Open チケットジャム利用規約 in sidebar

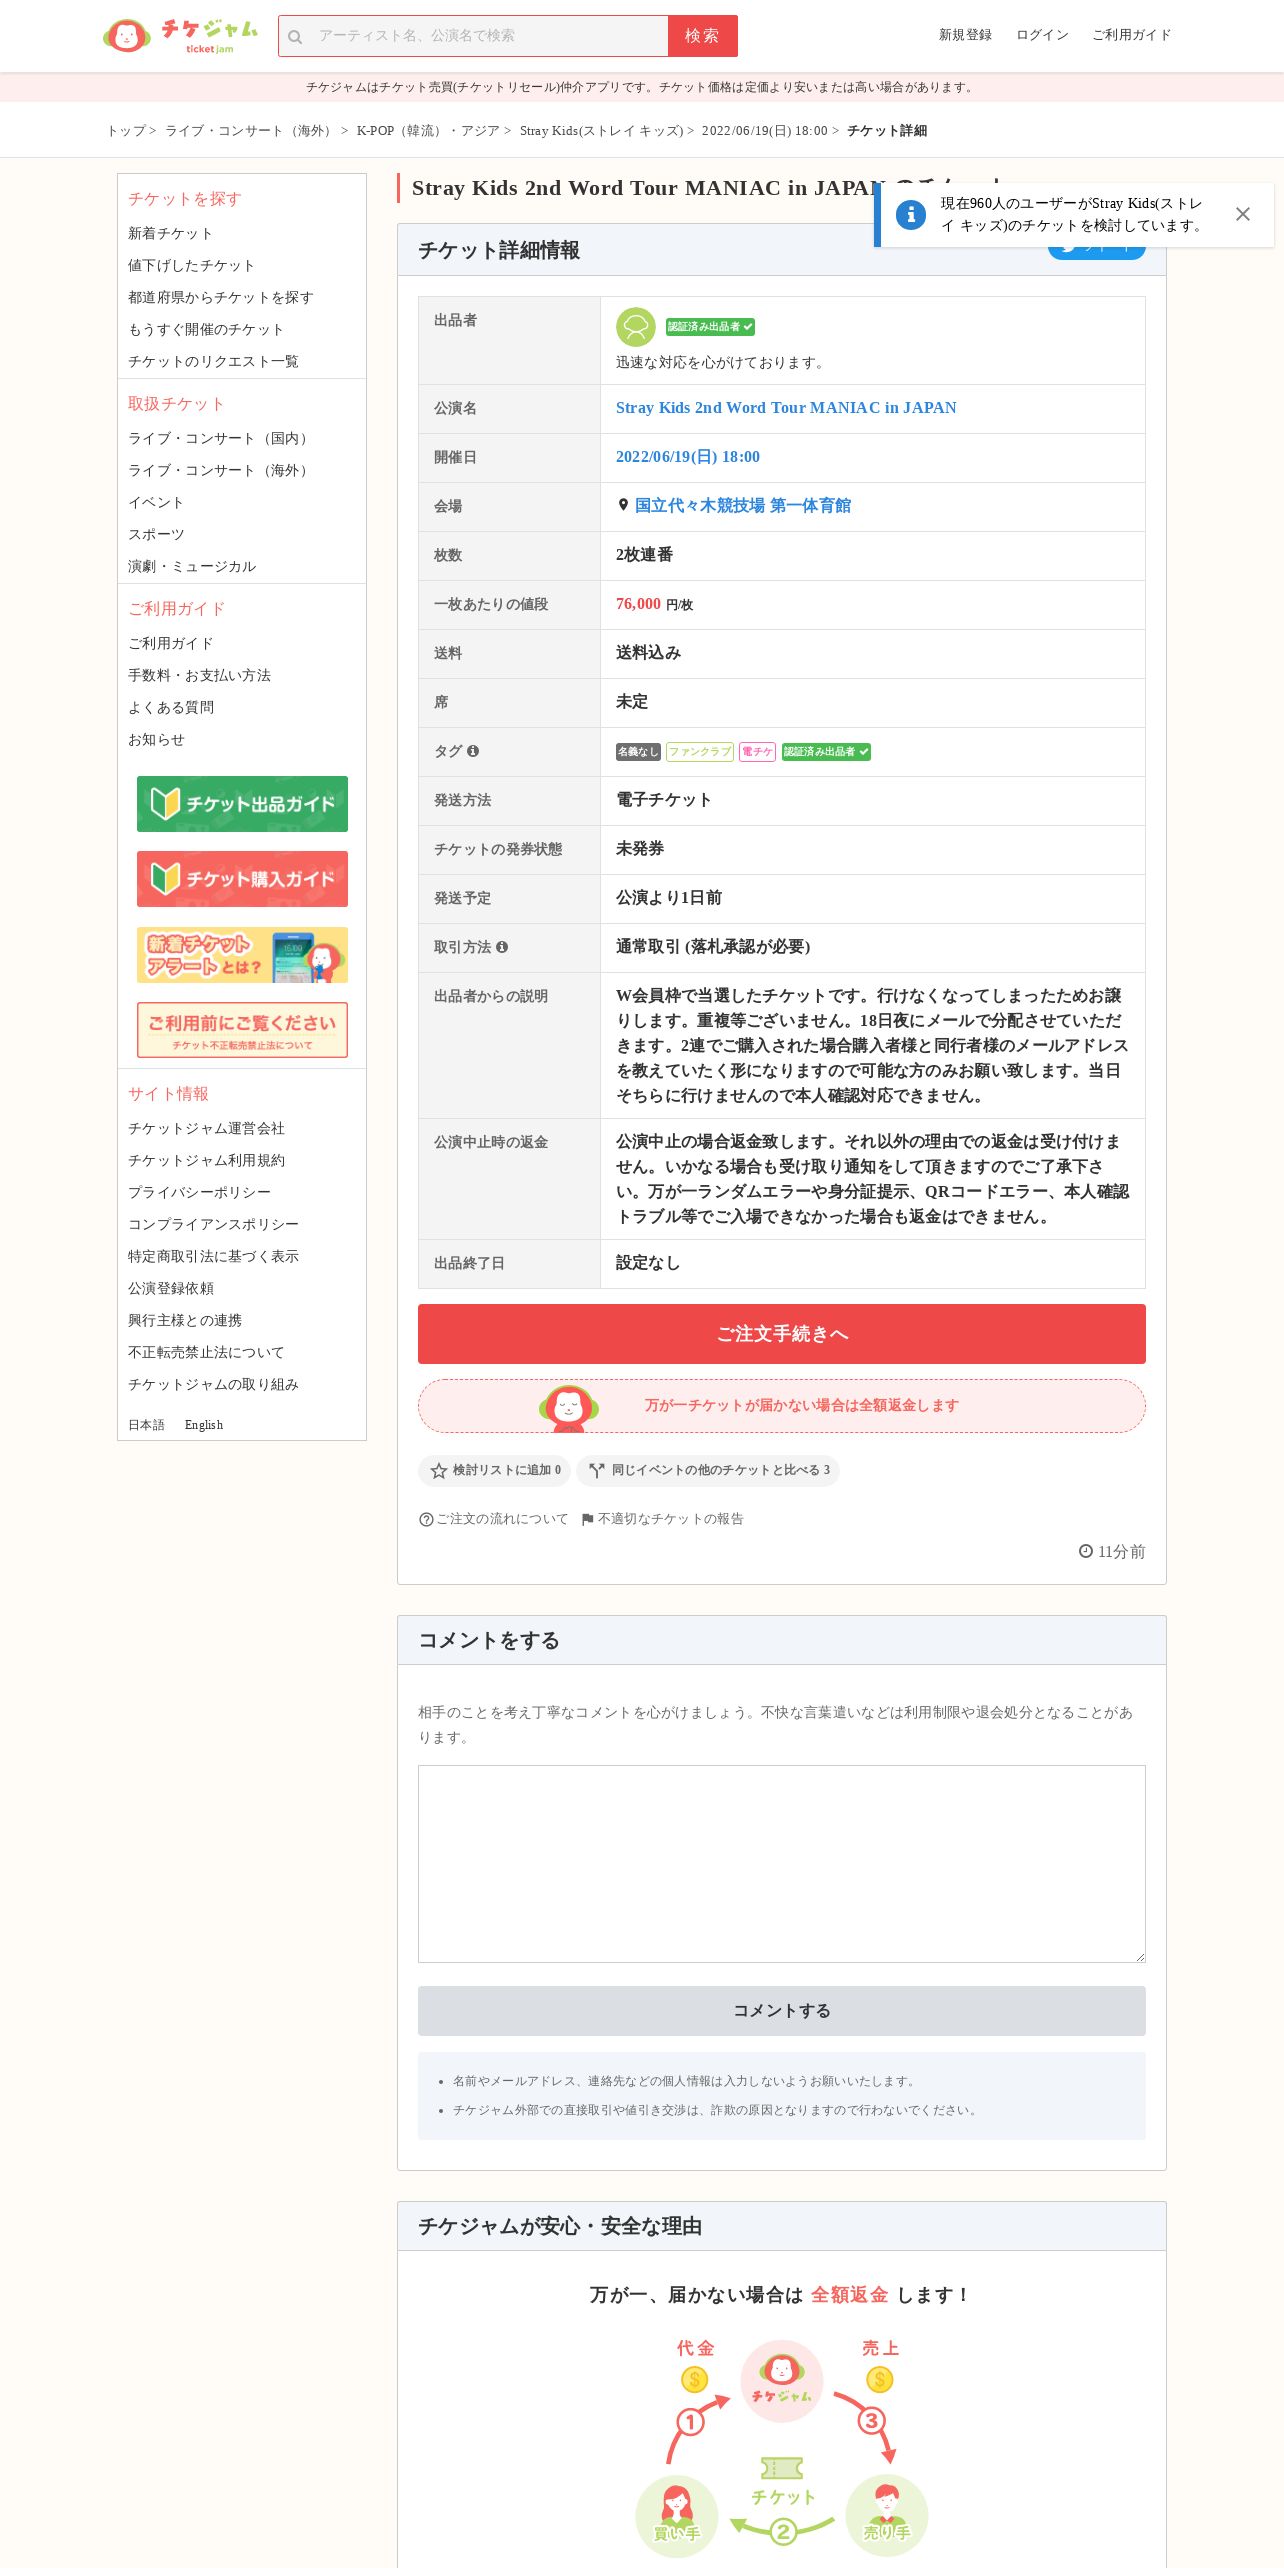click(x=206, y=1161)
